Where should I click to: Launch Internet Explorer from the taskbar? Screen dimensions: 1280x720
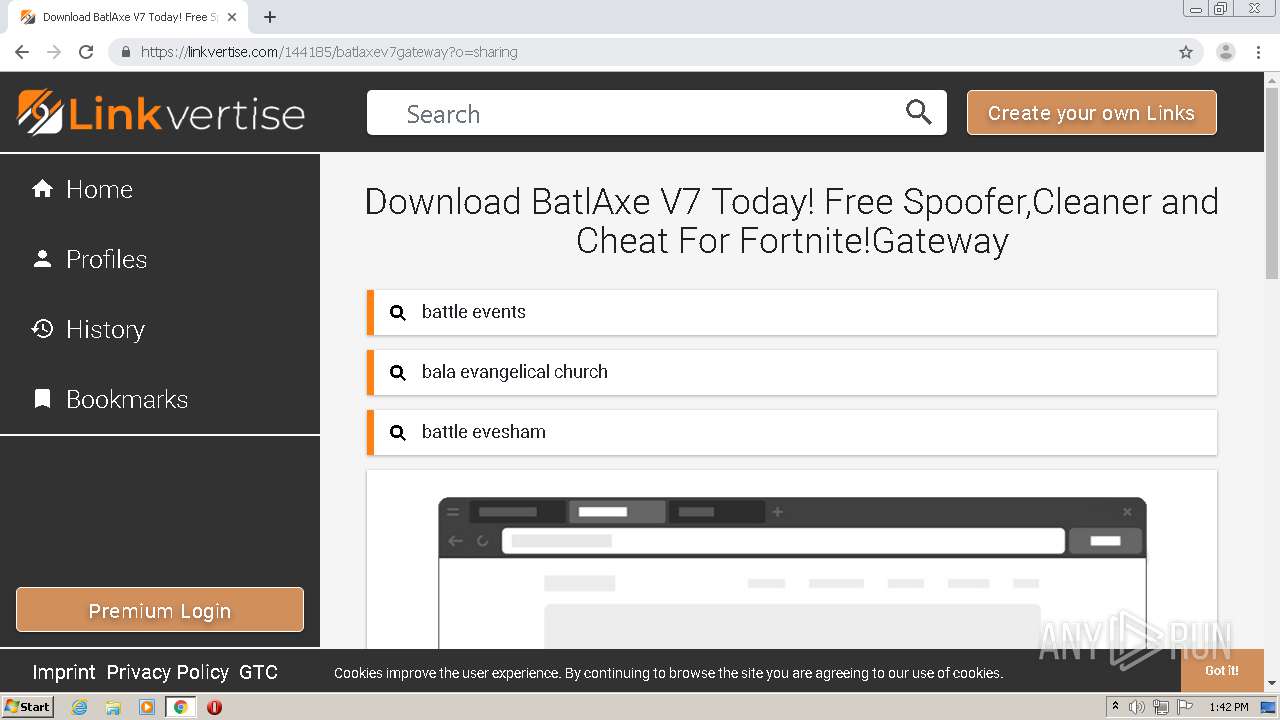(79, 707)
